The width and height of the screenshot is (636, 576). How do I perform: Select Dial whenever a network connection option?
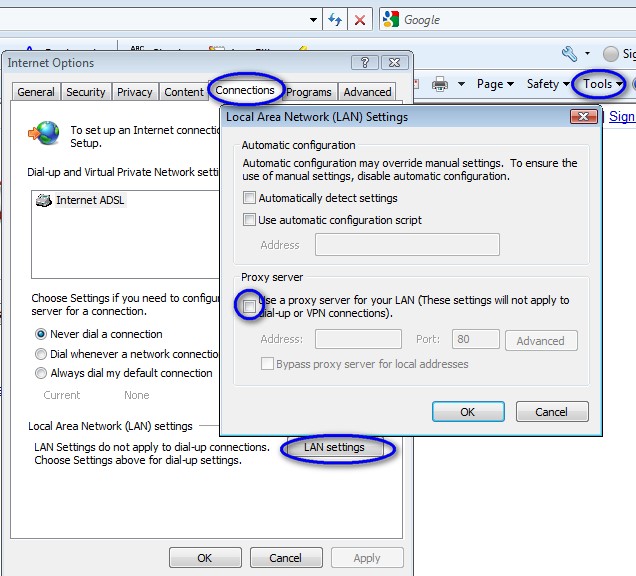(41, 354)
